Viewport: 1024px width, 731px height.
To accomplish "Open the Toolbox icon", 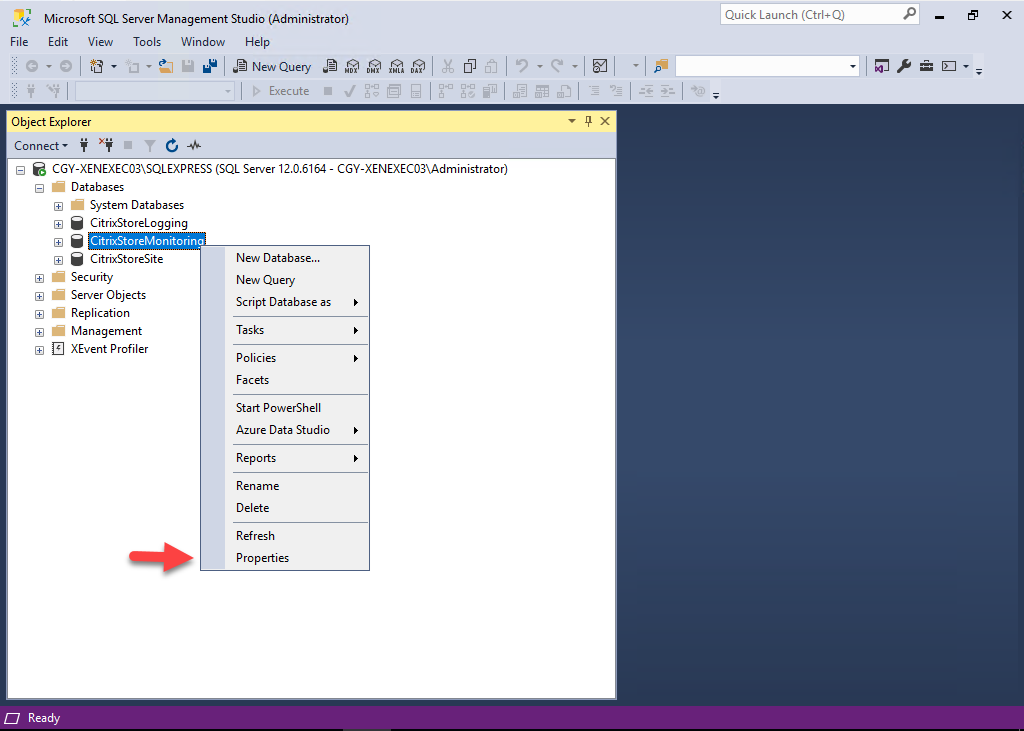I will 926,66.
